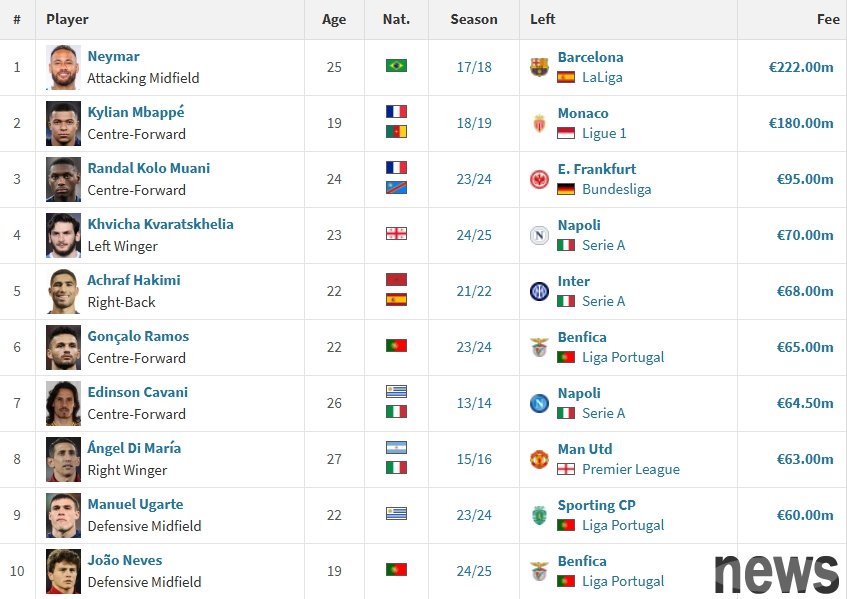This screenshot has height=599, width=847.
Task: Click the Manchester United crest icon
Action: point(539,459)
